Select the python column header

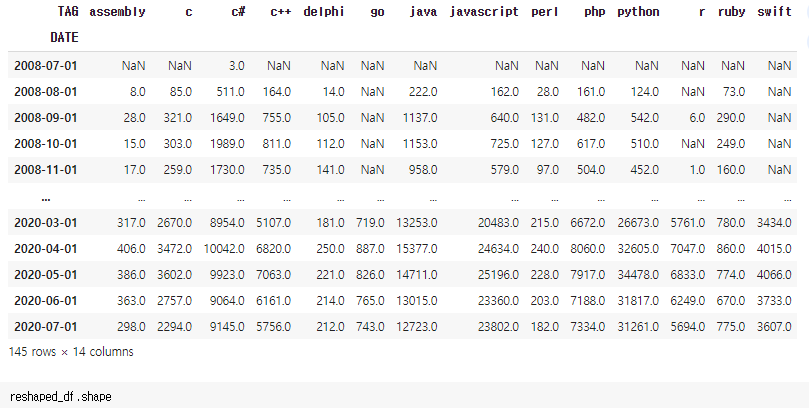tap(638, 12)
